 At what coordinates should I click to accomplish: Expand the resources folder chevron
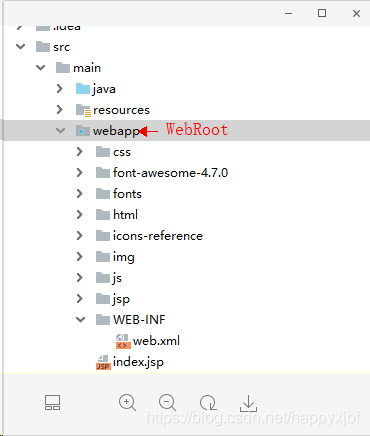(x=60, y=109)
